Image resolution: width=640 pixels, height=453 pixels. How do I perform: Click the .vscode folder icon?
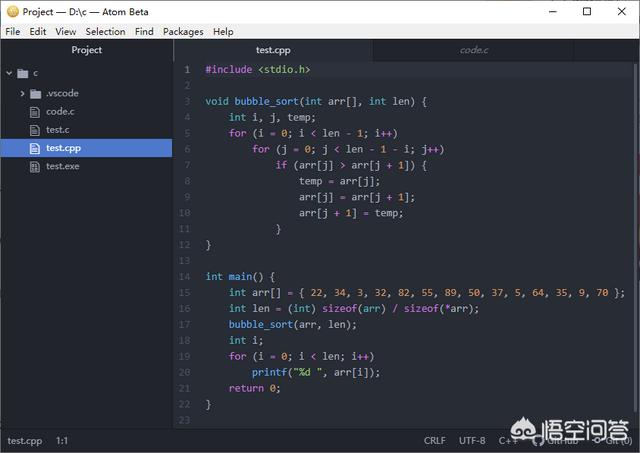[36, 94]
